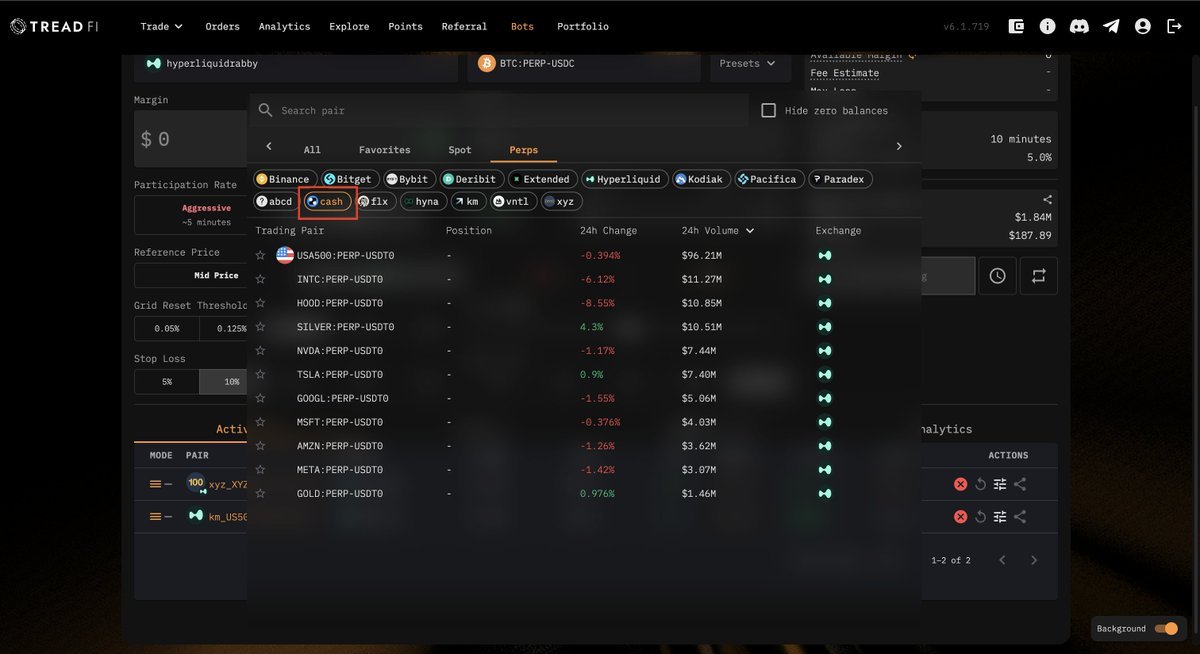Share the km_US50 bot row
1200x654 pixels.
point(1020,517)
